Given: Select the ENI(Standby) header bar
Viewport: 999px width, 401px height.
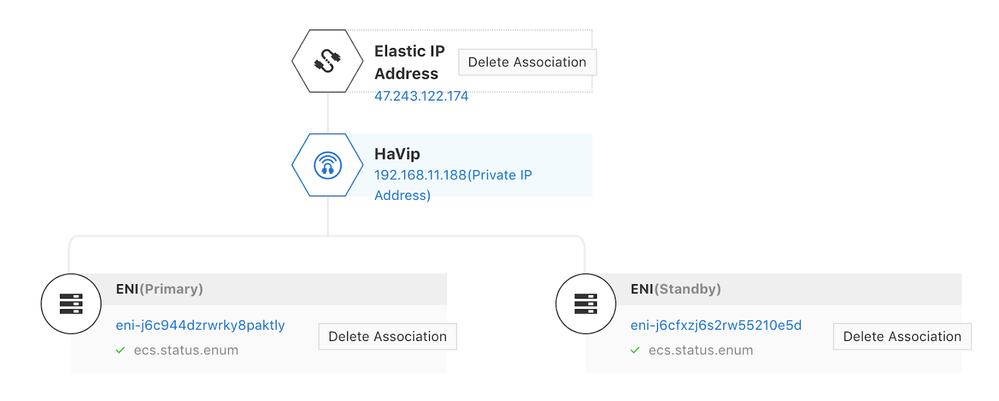Looking at the screenshot, I should (820, 289).
